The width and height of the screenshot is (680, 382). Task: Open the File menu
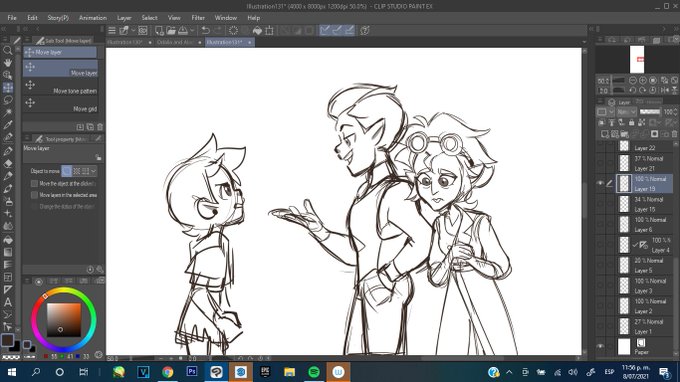click(12, 18)
